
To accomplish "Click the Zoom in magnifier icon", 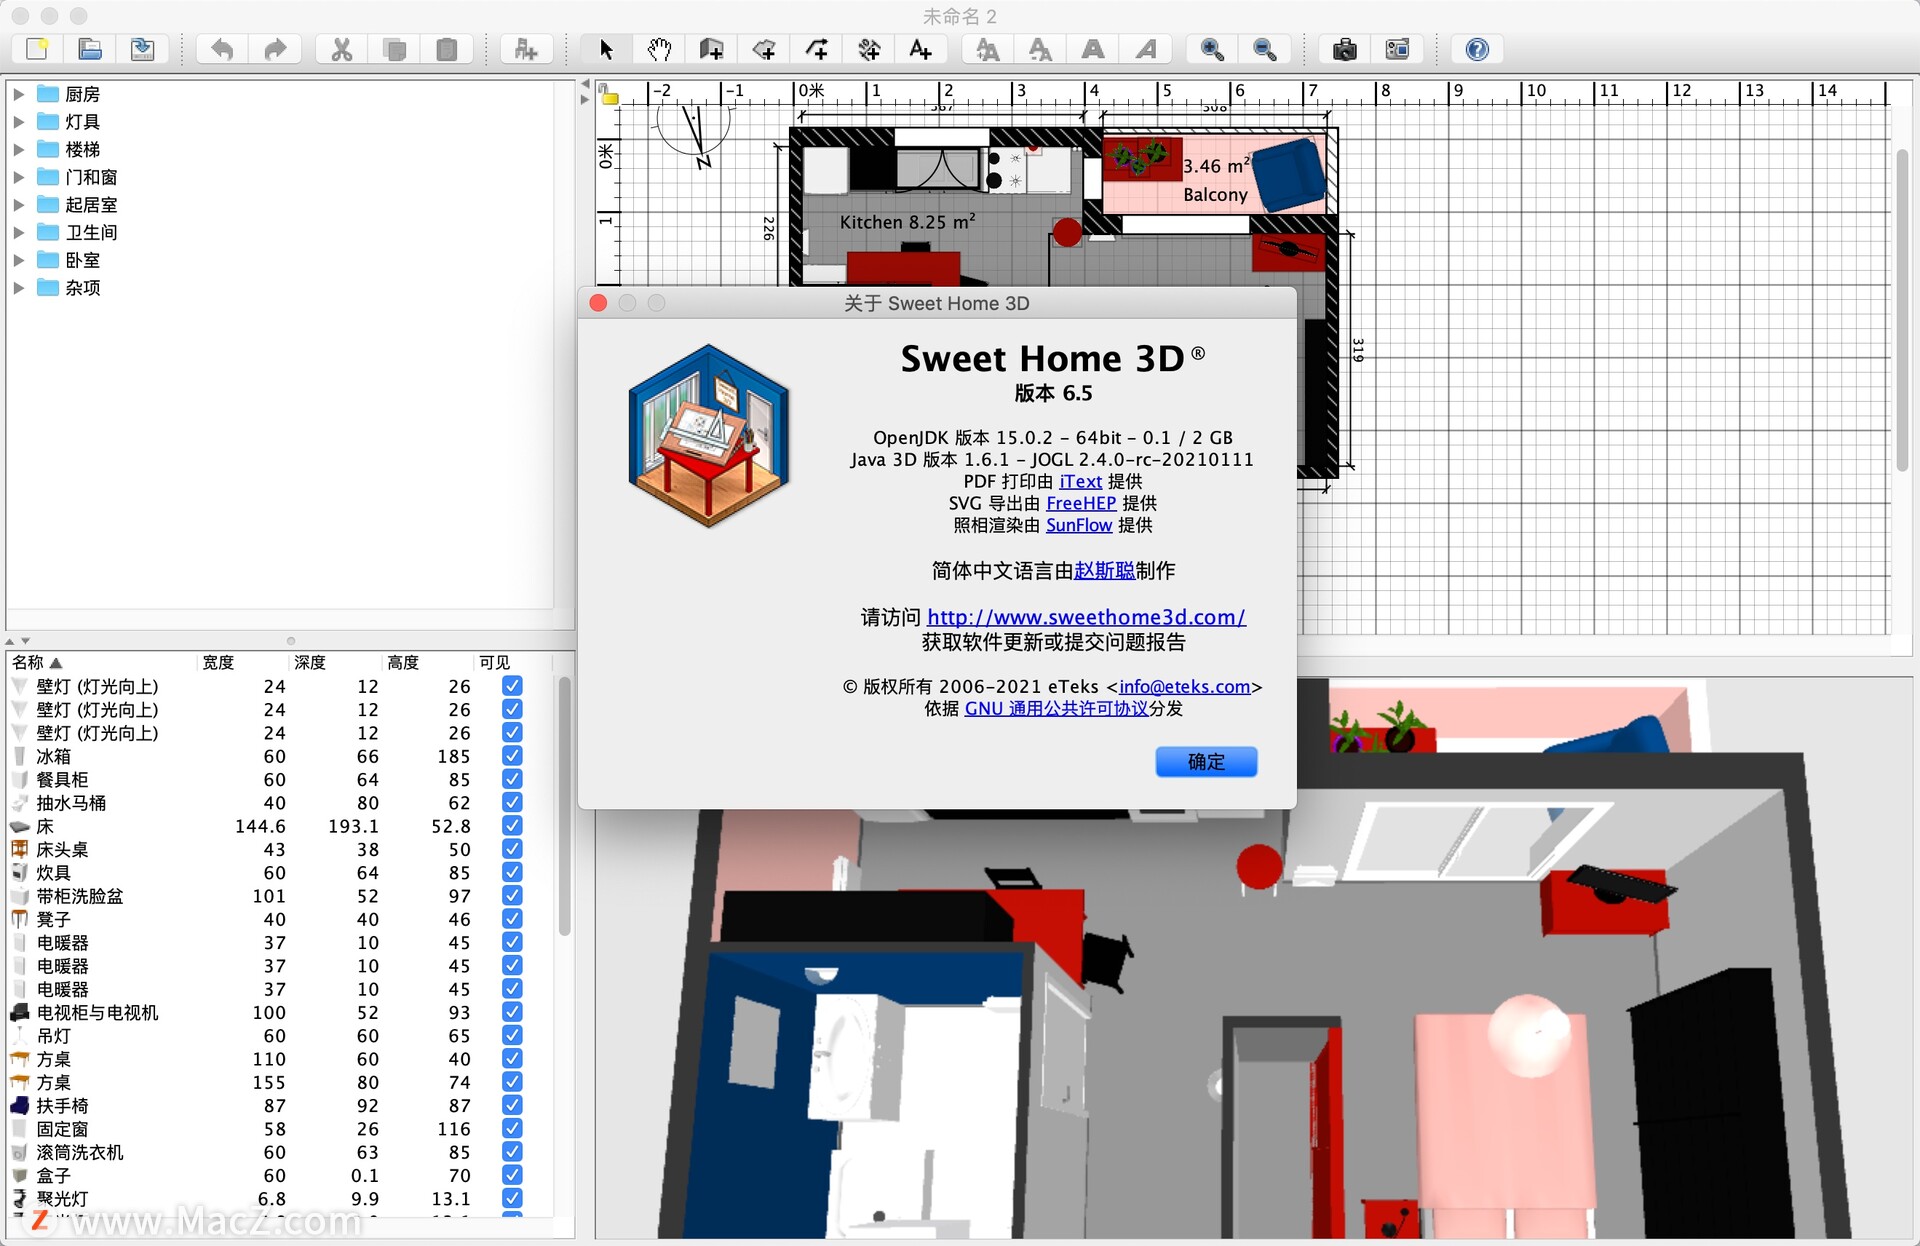I will (x=1212, y=49).
